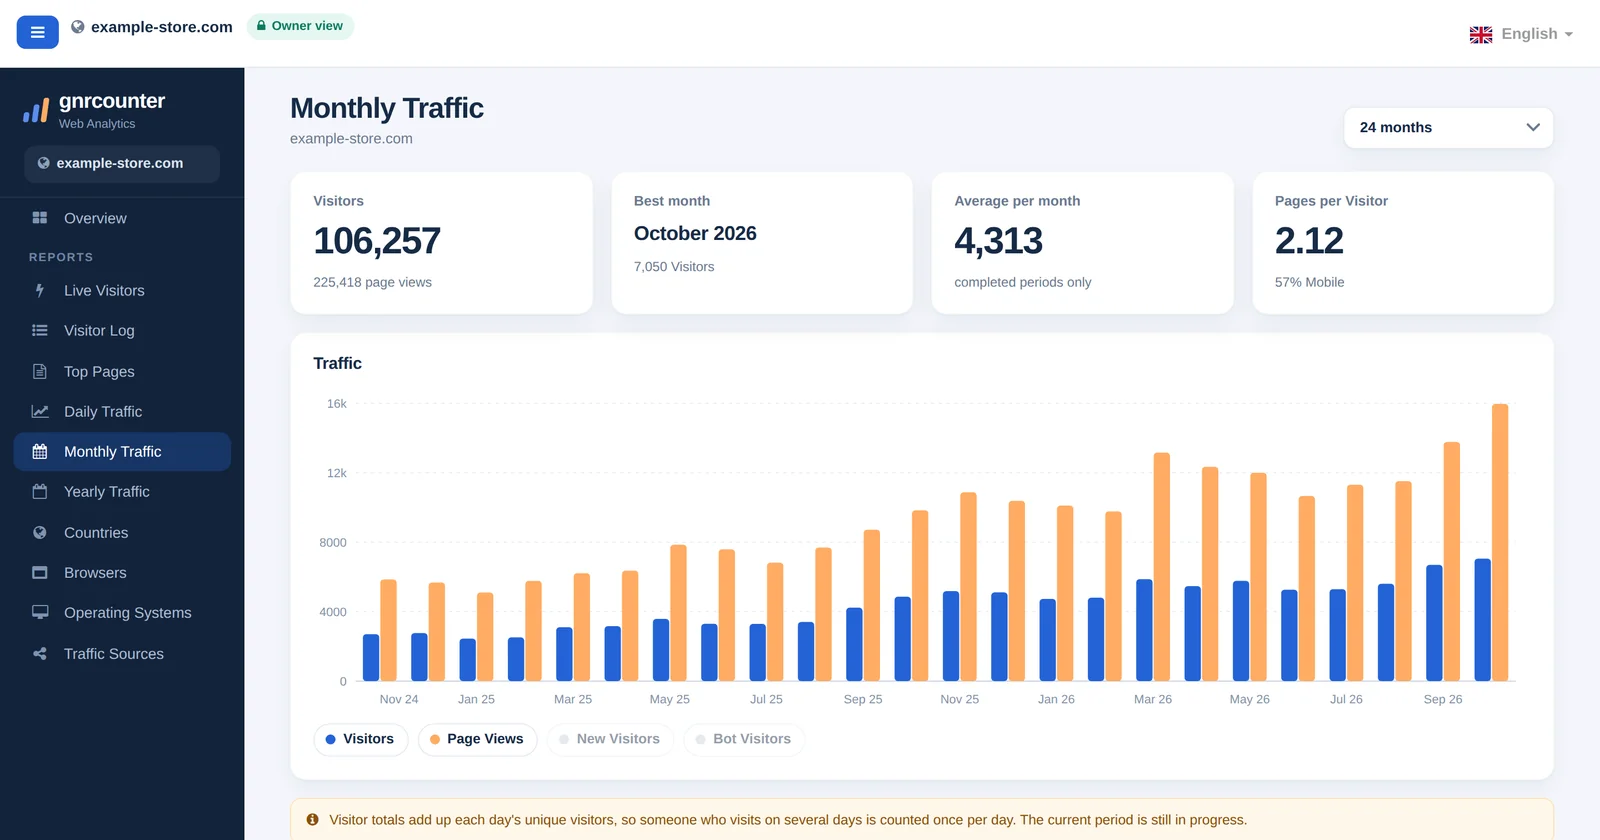
Task: Open the example-store.com site selector in sidebar
Action: pos(122,163)
